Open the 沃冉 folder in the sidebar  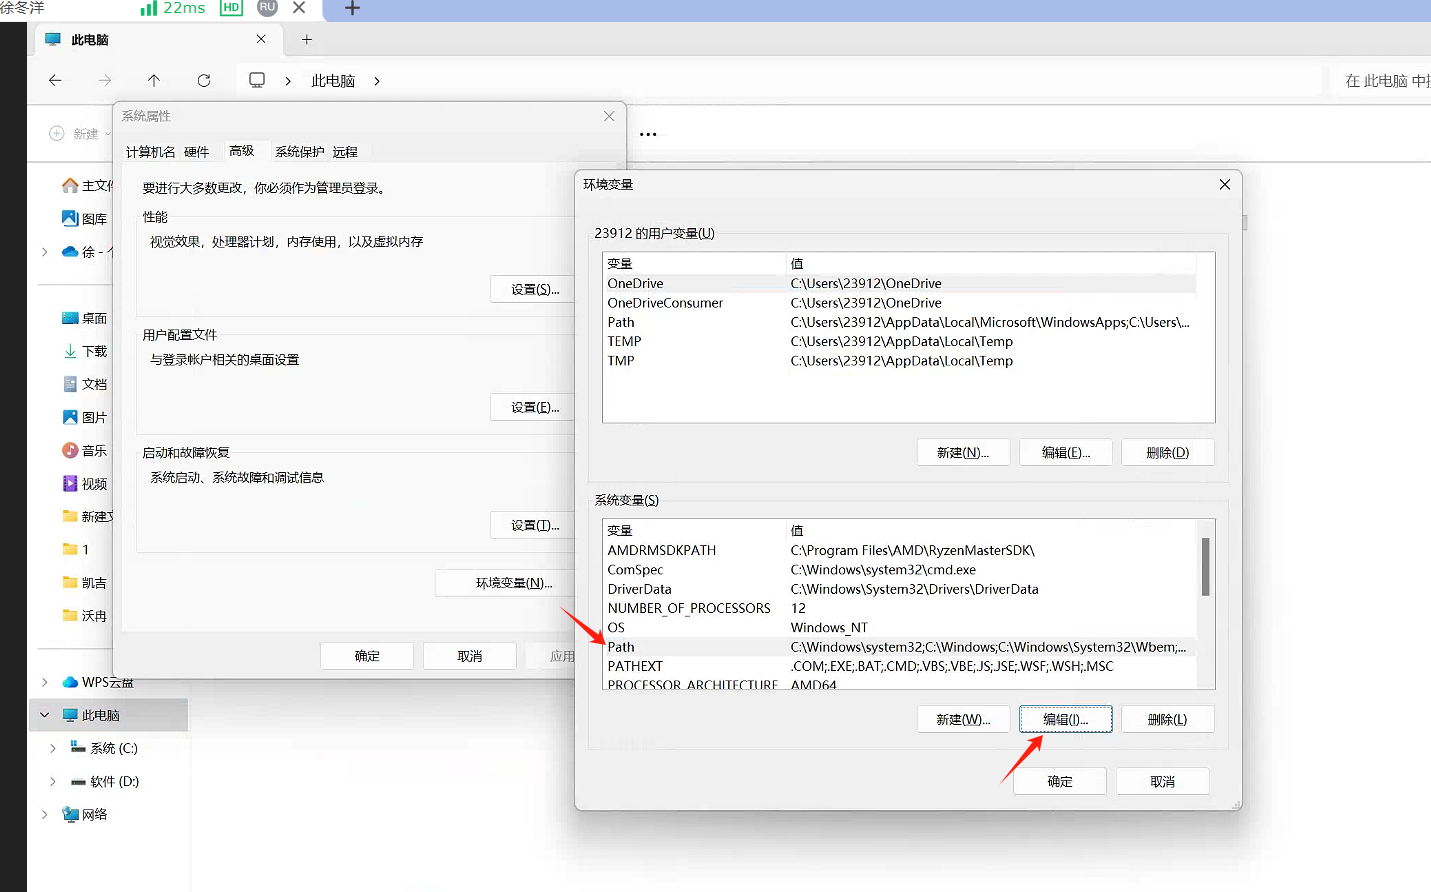(85, 615)
